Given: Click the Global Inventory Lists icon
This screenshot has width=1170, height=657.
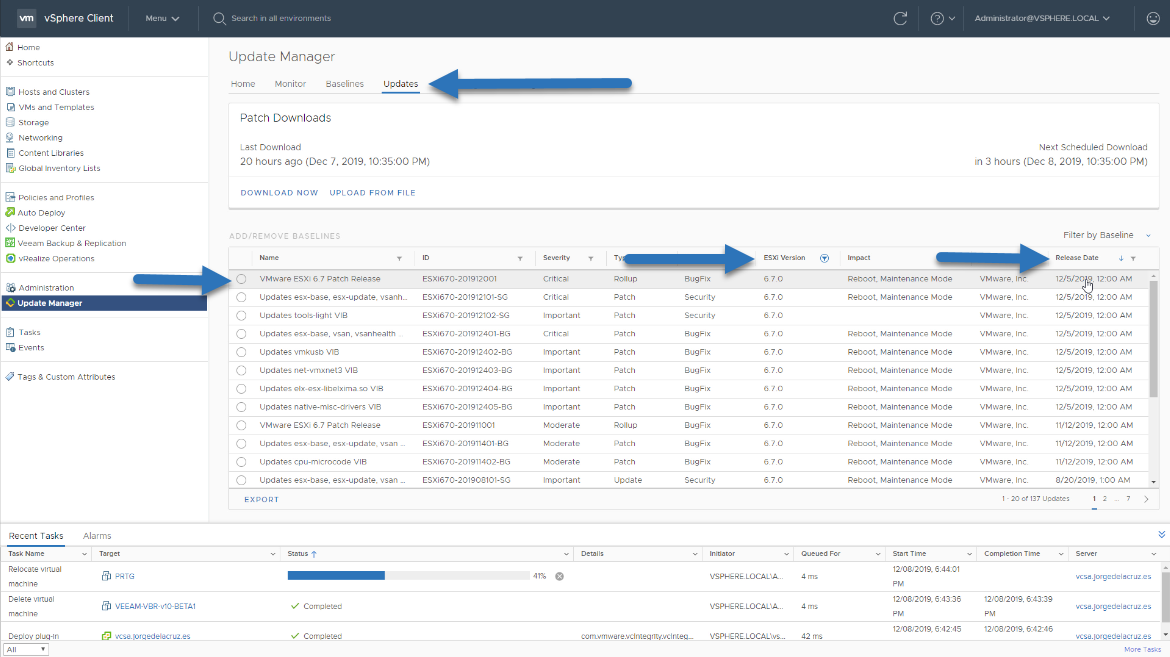Looking at the screenshot, I should (10, 168).
